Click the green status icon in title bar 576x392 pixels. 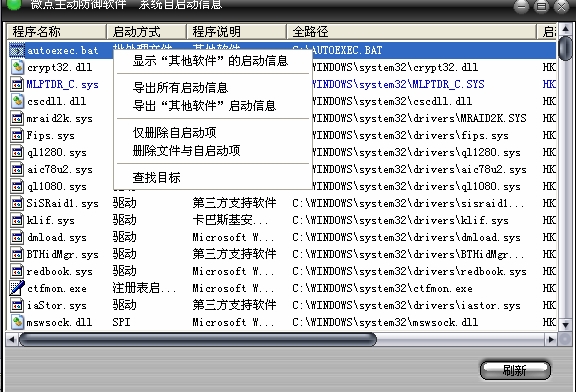(x=14, y=4)
